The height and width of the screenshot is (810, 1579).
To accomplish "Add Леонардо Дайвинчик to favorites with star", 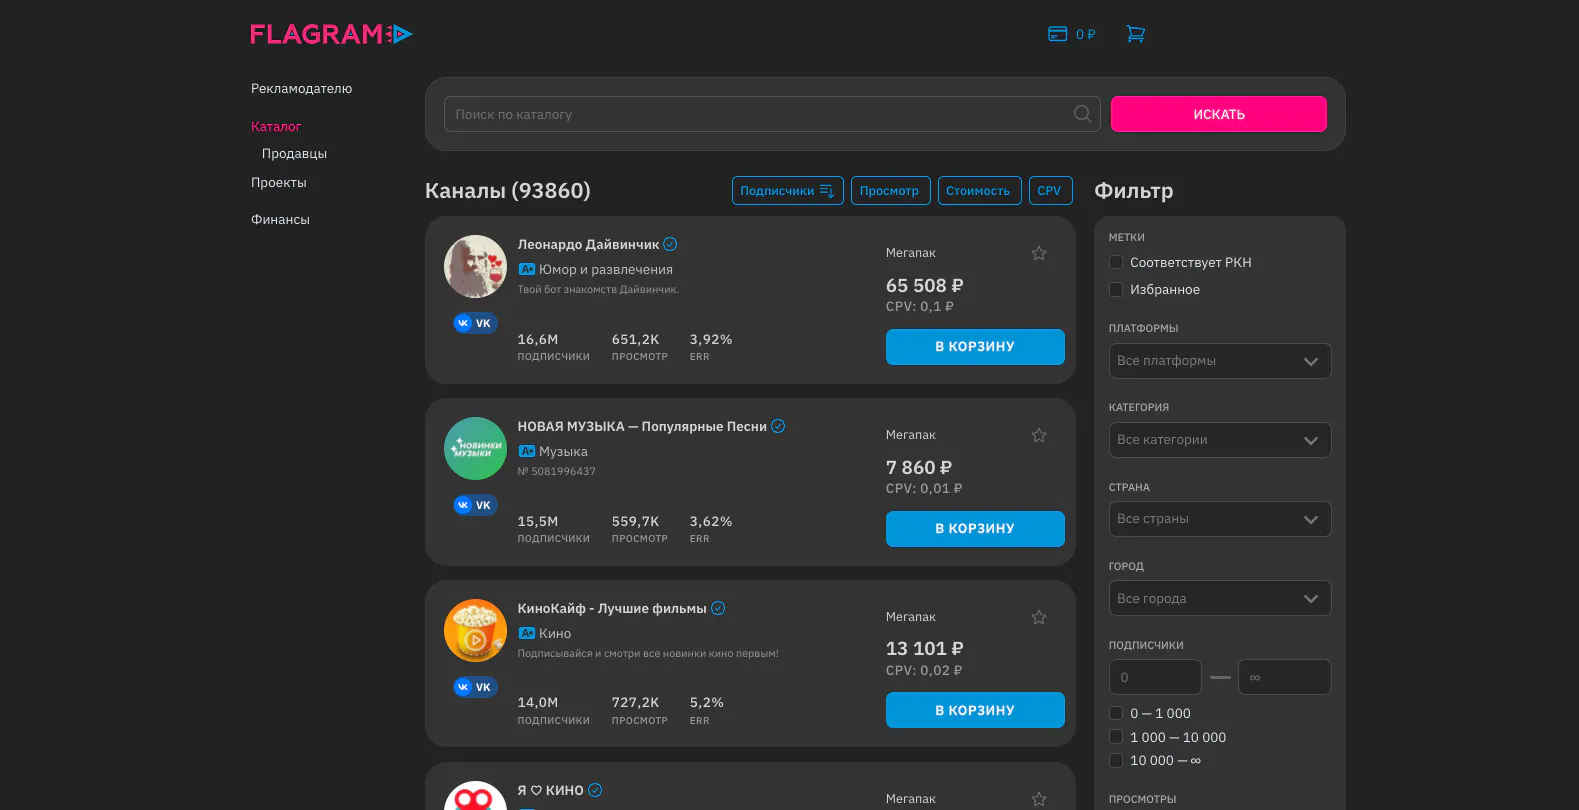I will pos(1039,253).
